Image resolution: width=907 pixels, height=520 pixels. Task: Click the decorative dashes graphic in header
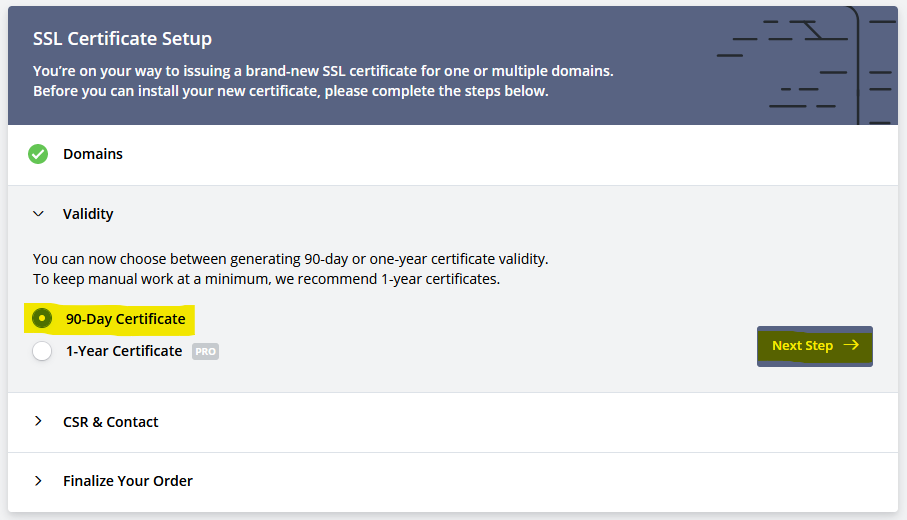pos(810,65)
